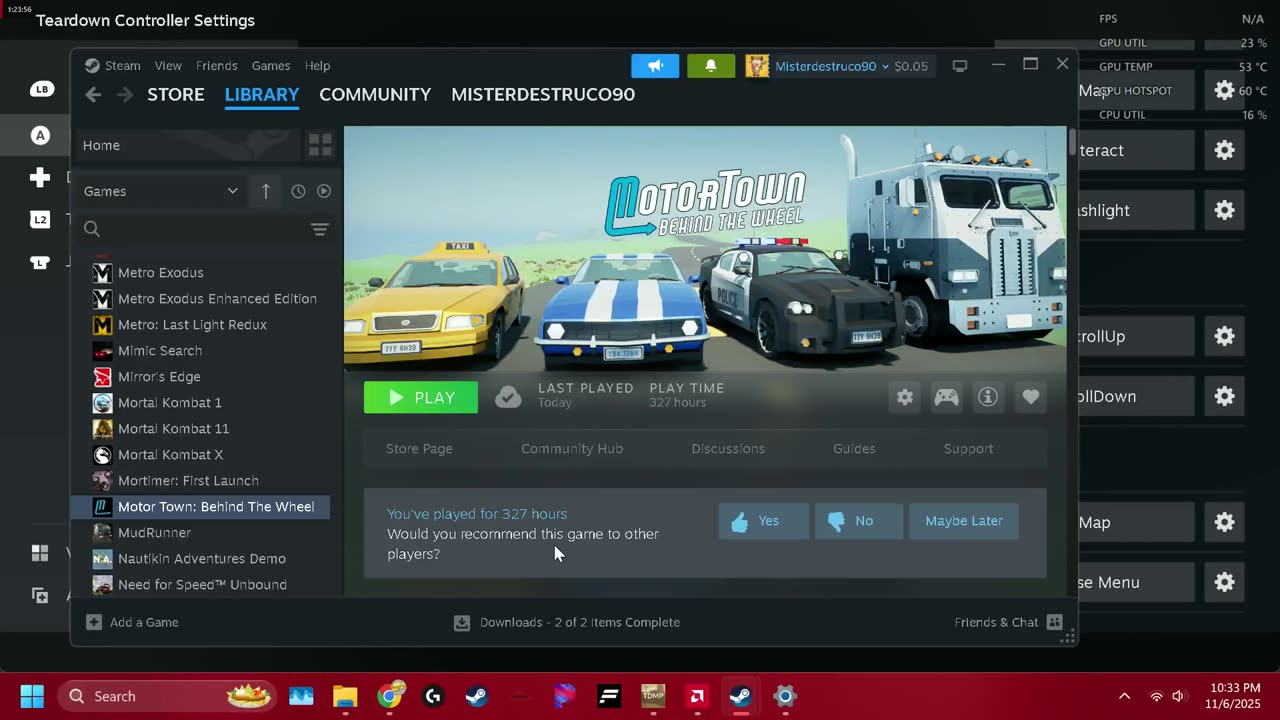Open the Games menu in menu bar

(270, 66)
